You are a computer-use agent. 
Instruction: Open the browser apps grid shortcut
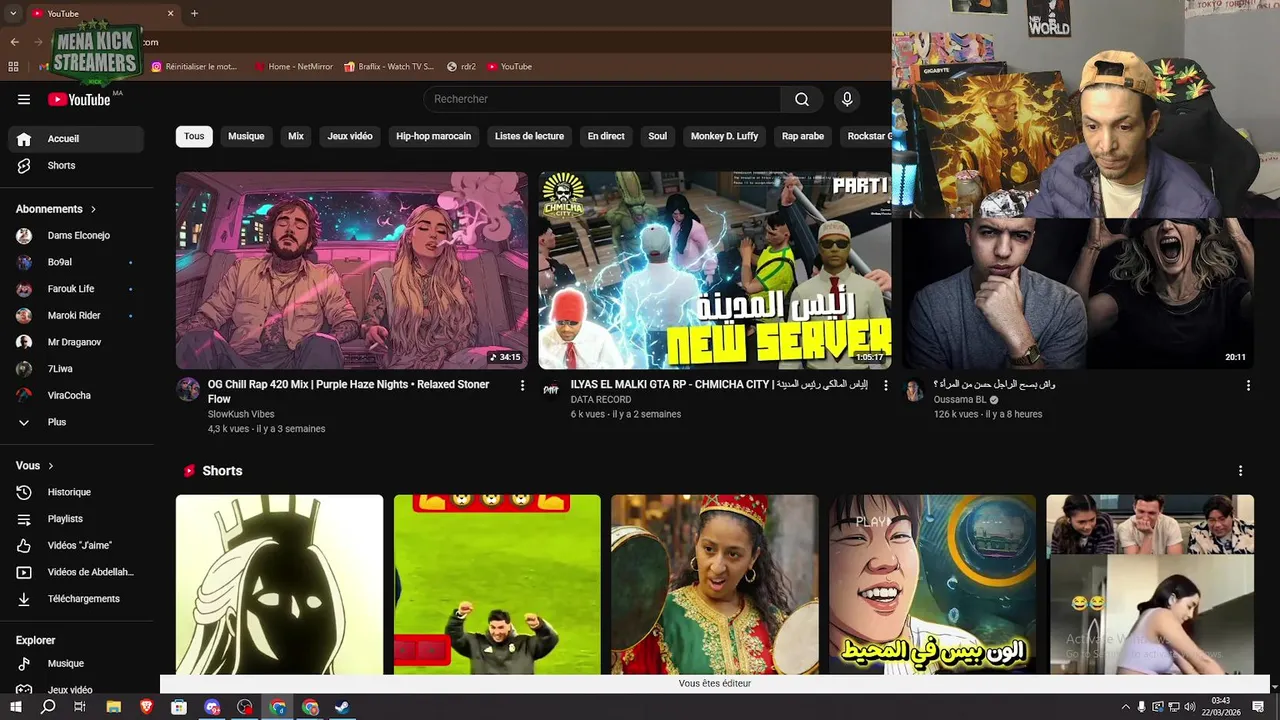(13, 67)
